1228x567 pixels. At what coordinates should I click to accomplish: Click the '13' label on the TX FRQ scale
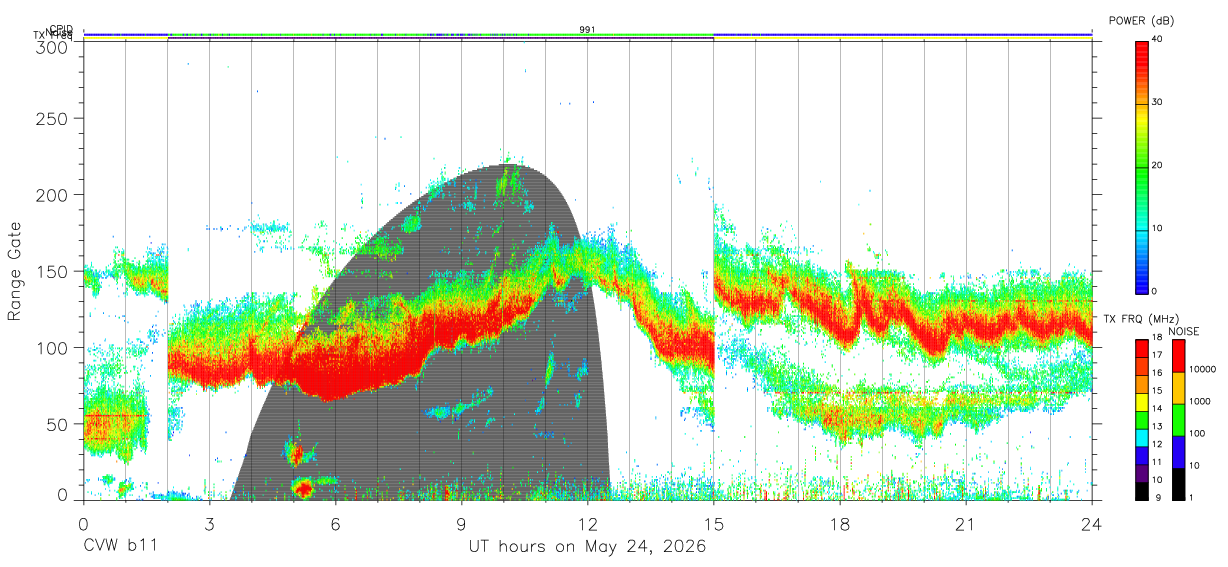coord(1158,426)
